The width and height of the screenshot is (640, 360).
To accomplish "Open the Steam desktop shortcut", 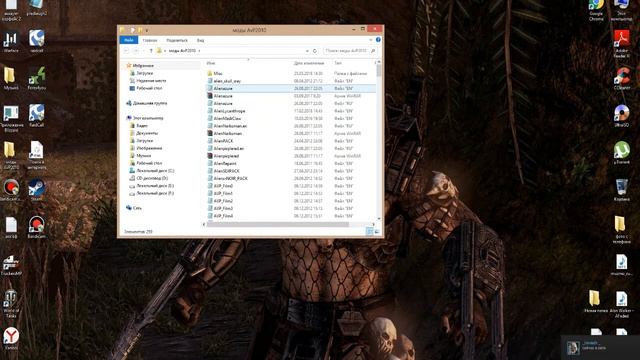I will (36, 190).
